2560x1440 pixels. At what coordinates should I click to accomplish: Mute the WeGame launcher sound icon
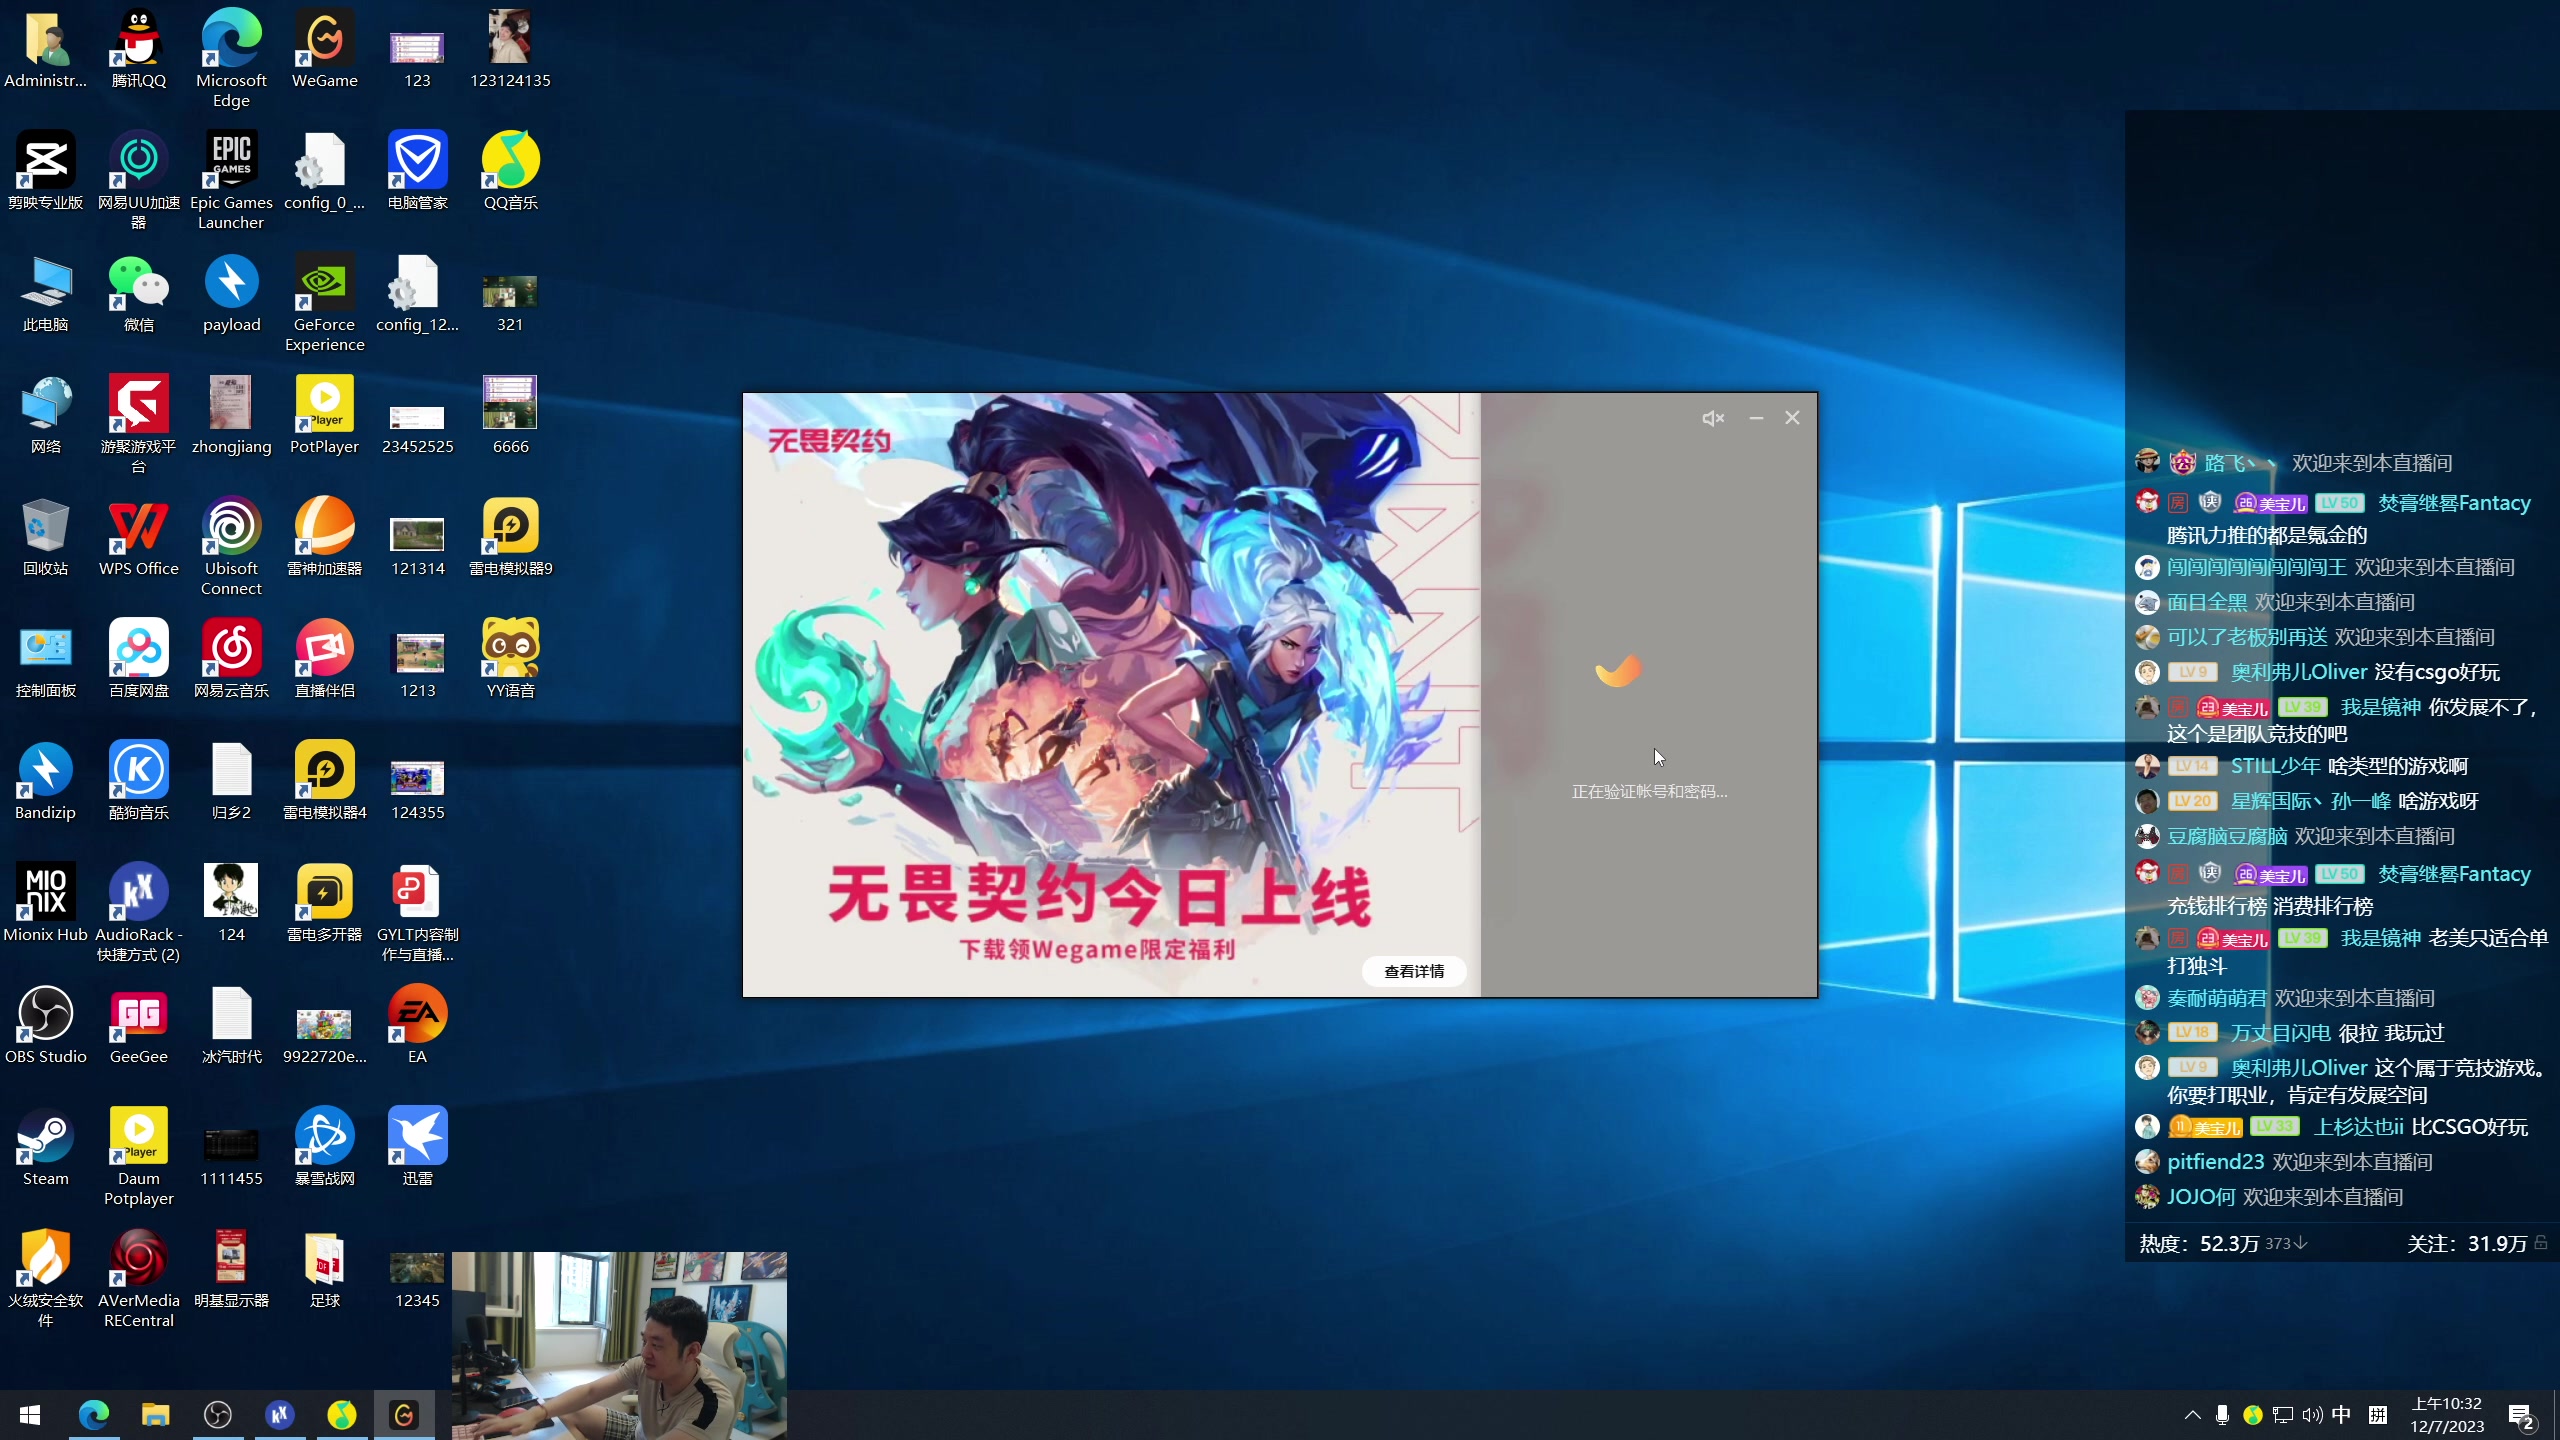tap(1713, 418)
